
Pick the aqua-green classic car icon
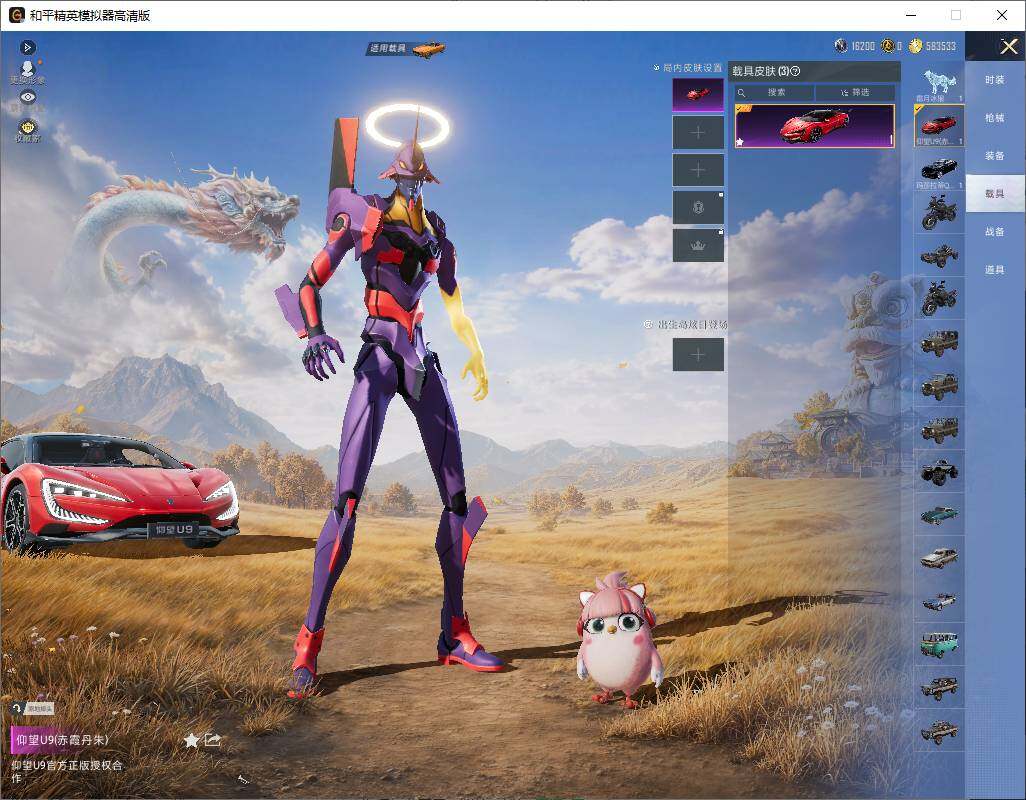coord(939,515)
